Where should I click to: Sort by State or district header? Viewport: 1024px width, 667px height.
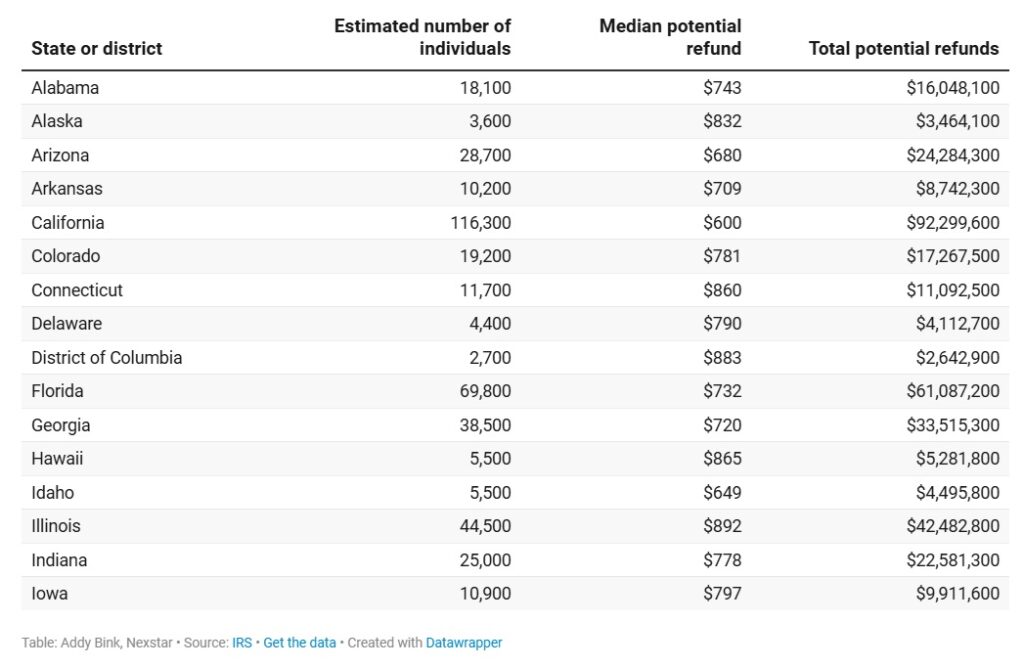(96, 48)
